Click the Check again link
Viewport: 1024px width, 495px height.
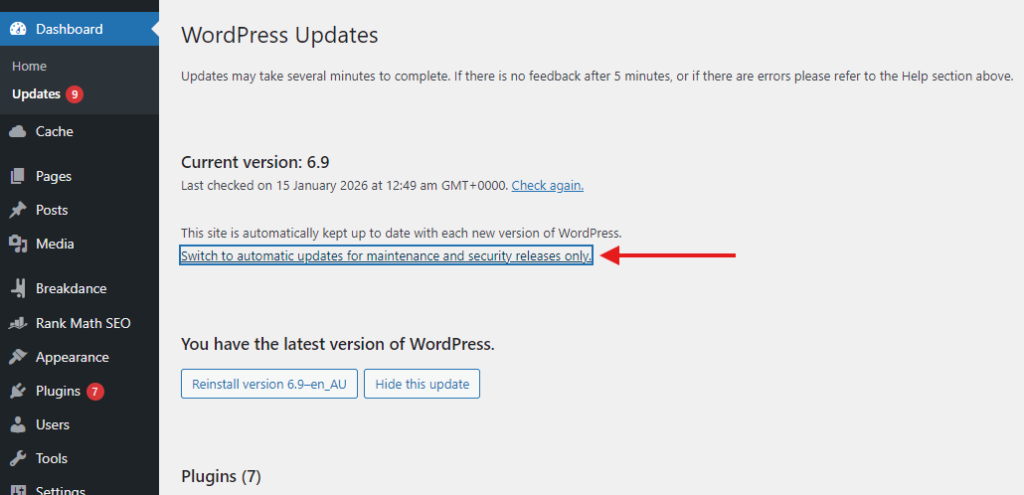[547, 185]
